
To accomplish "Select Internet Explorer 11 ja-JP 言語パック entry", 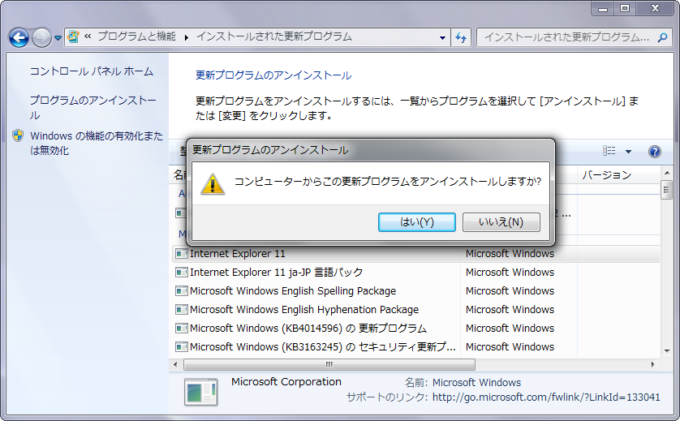I will click(276, 272).
